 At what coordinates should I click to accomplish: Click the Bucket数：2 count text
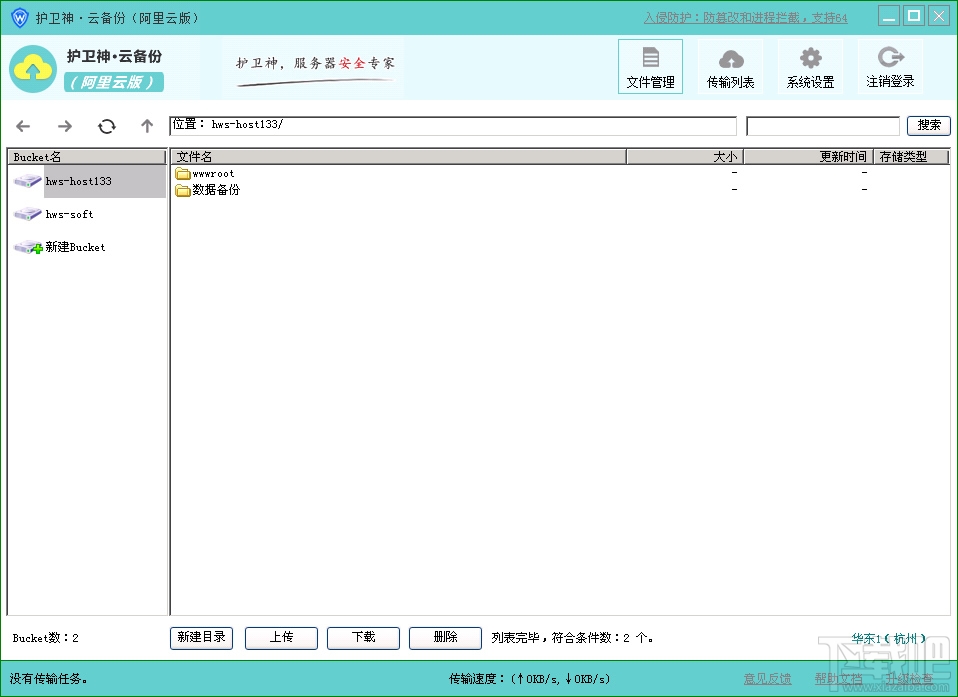click(45, 638)
